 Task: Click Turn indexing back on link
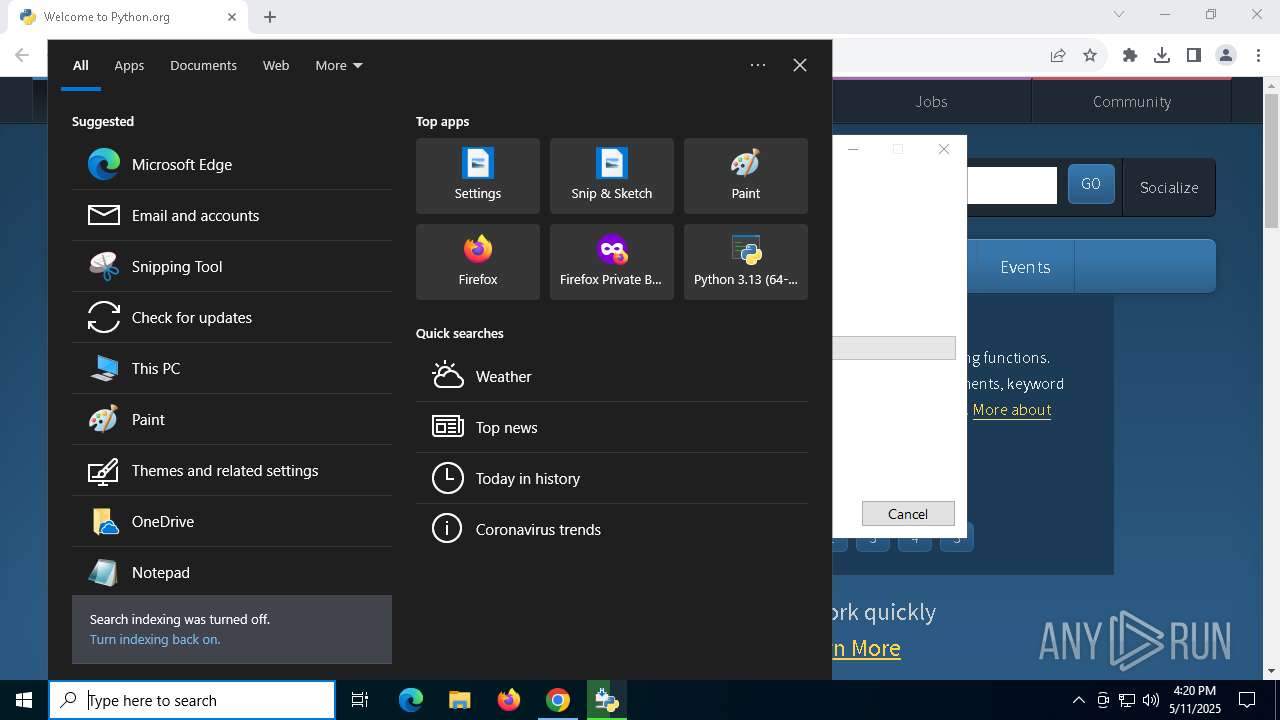(x=155, y=639)
